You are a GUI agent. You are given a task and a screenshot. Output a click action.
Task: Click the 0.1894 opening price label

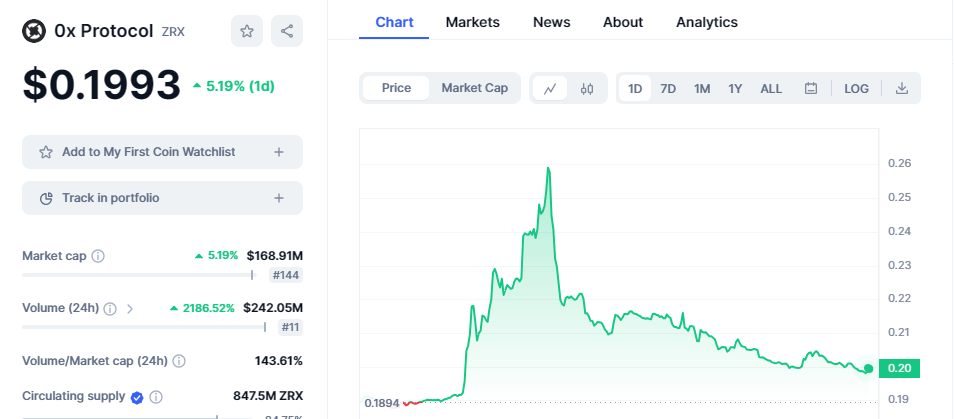coord(381,403)
